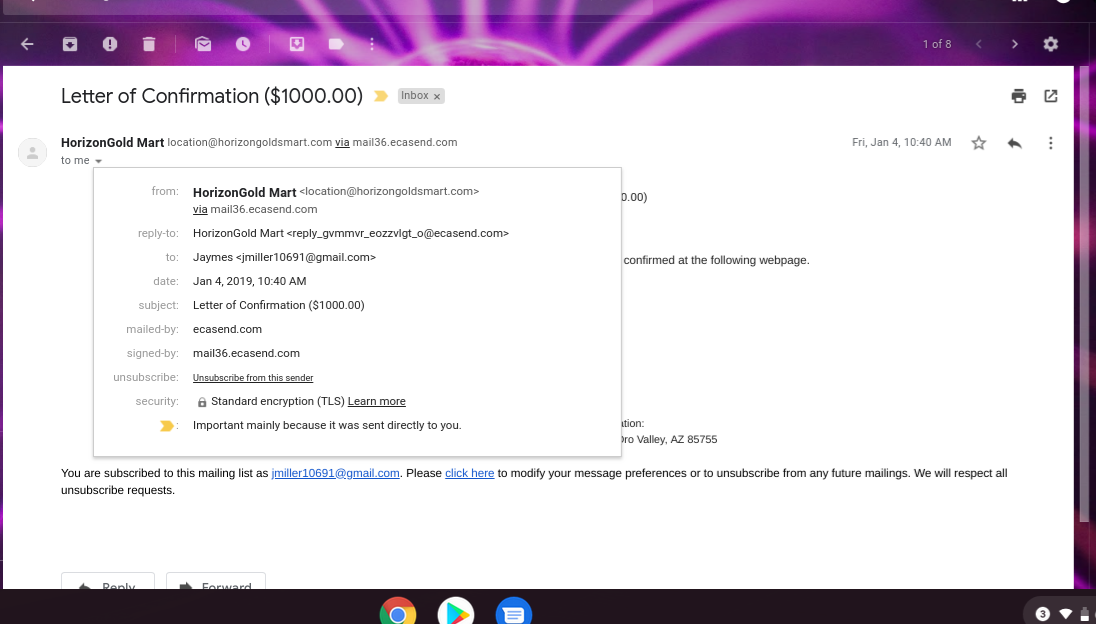Viewport: 1096px width, 624px height.
Task: Click recipient 'Jaymes <jmiller10691@gmail.com>' in popup
Action: tap(284, 258)
